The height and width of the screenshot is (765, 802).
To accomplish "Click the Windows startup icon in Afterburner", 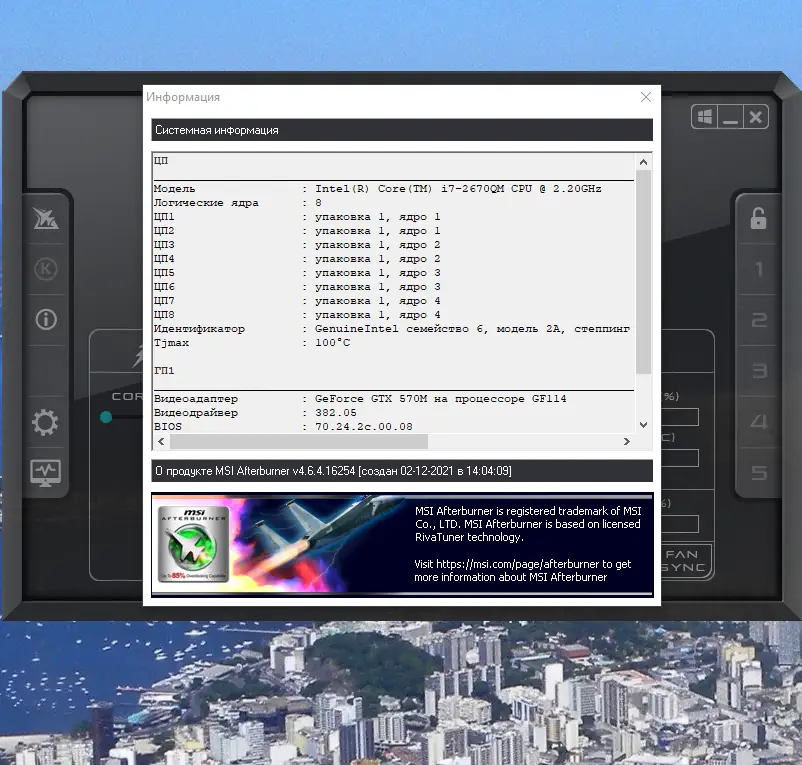I will point(704,117).
